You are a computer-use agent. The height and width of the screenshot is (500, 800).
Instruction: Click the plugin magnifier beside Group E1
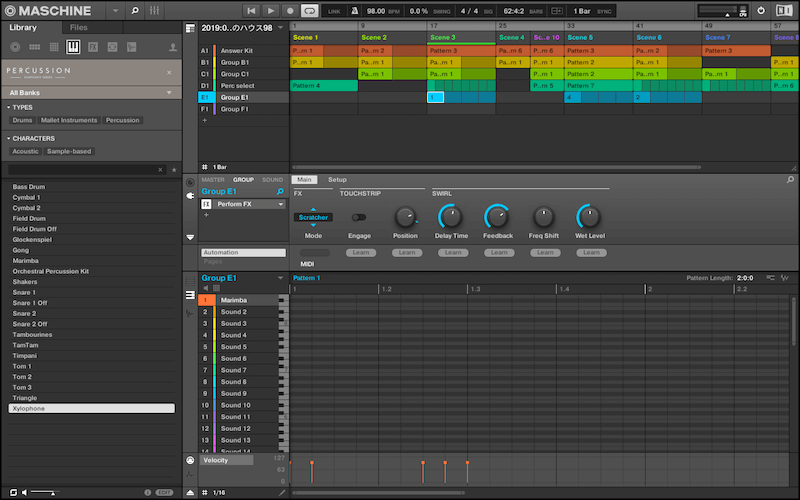pos(280,191)
